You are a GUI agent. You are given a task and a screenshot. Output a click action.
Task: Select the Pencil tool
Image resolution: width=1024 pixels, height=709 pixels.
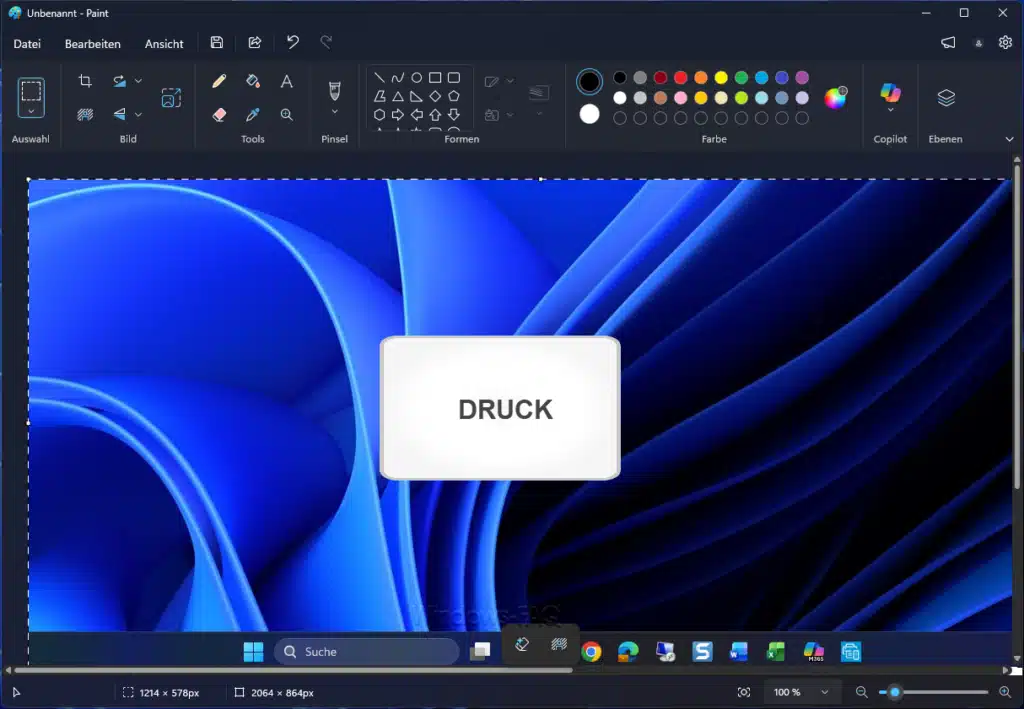coord(220,81)
